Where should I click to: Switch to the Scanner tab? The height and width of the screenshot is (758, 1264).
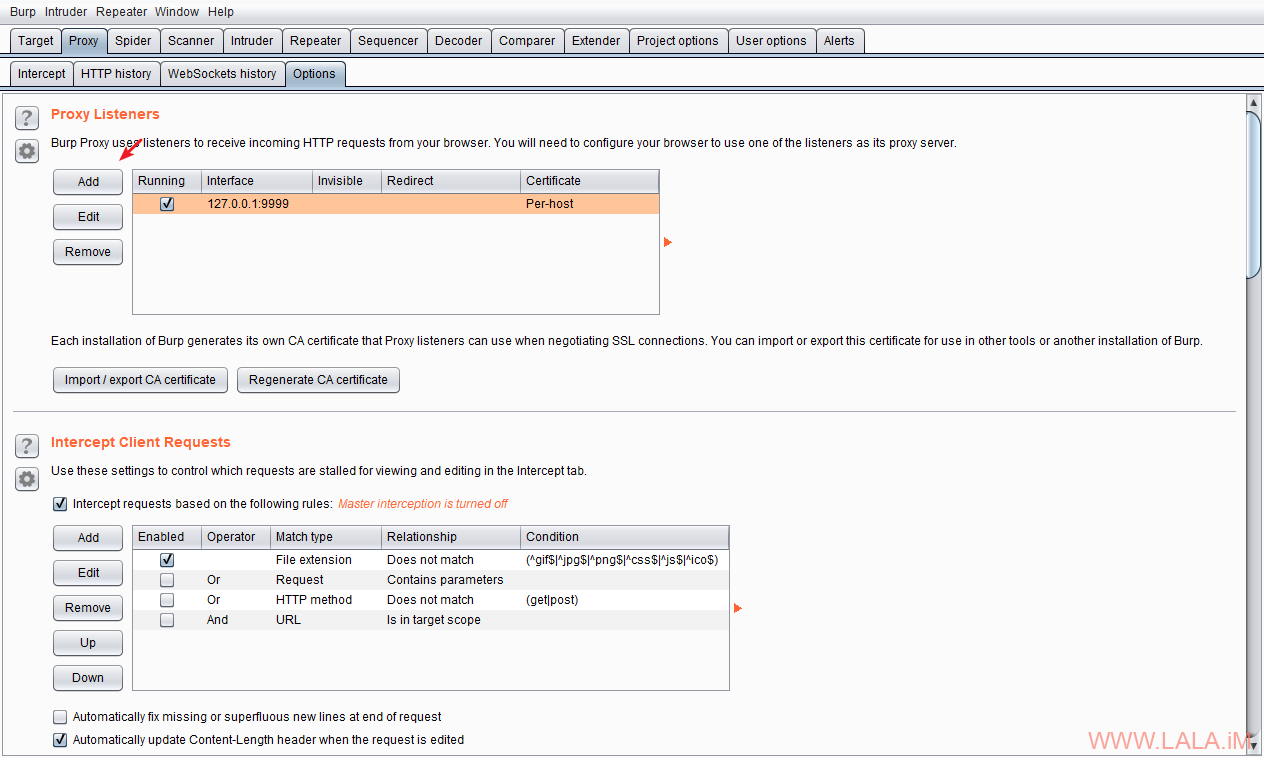pyautogui.click(x=191, y=41)
